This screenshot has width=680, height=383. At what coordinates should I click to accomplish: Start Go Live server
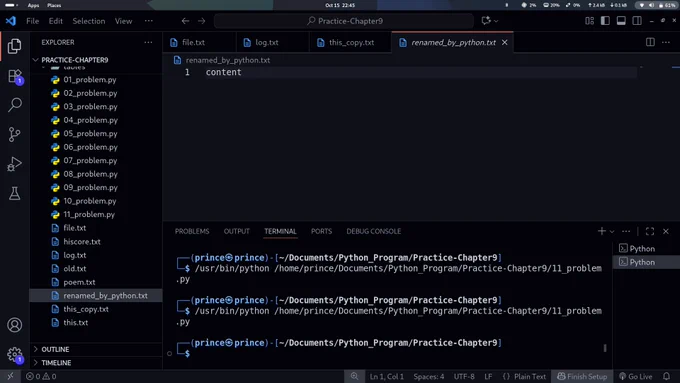pyautogui.click(x=635, y=376)
